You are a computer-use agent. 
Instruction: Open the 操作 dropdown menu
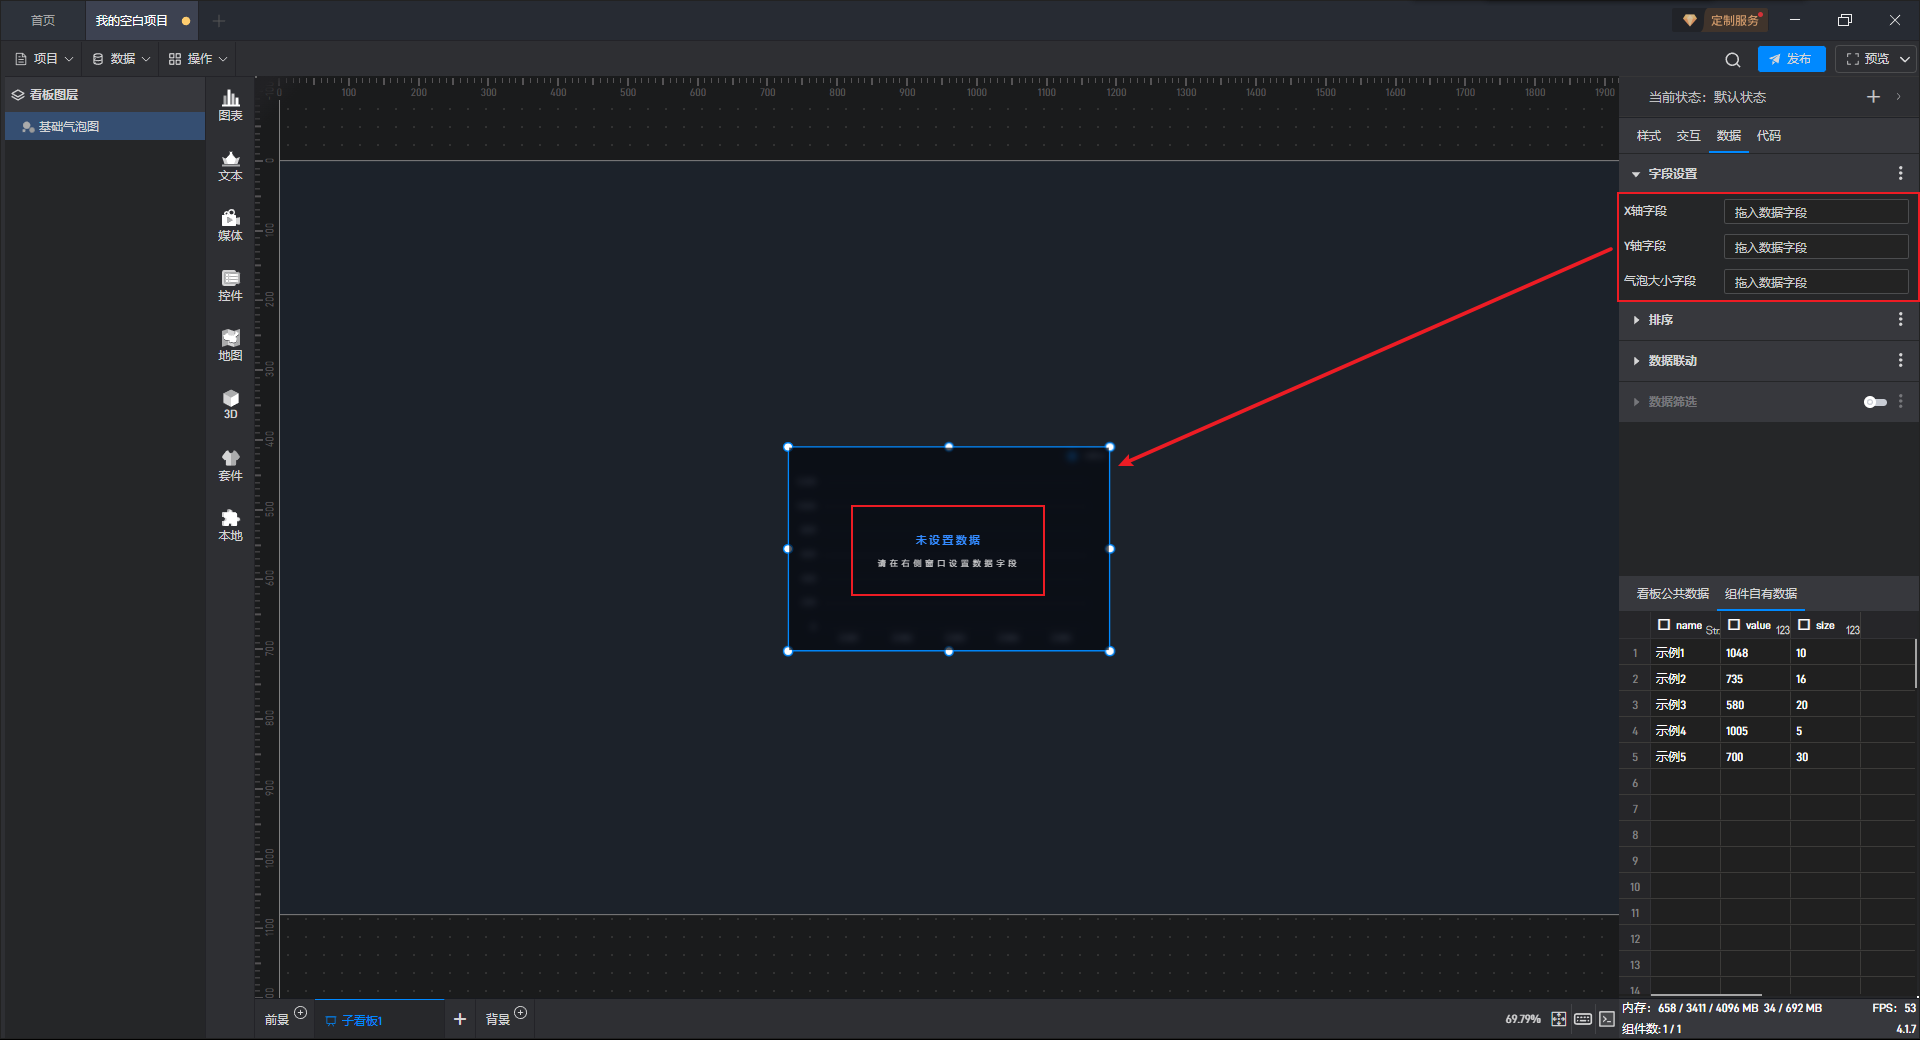198,59
